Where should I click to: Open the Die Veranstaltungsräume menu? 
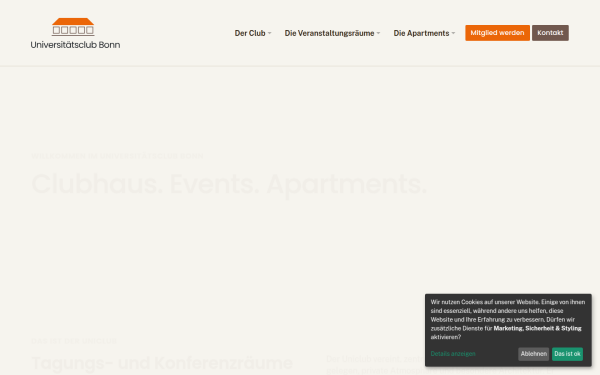point(329,33)
